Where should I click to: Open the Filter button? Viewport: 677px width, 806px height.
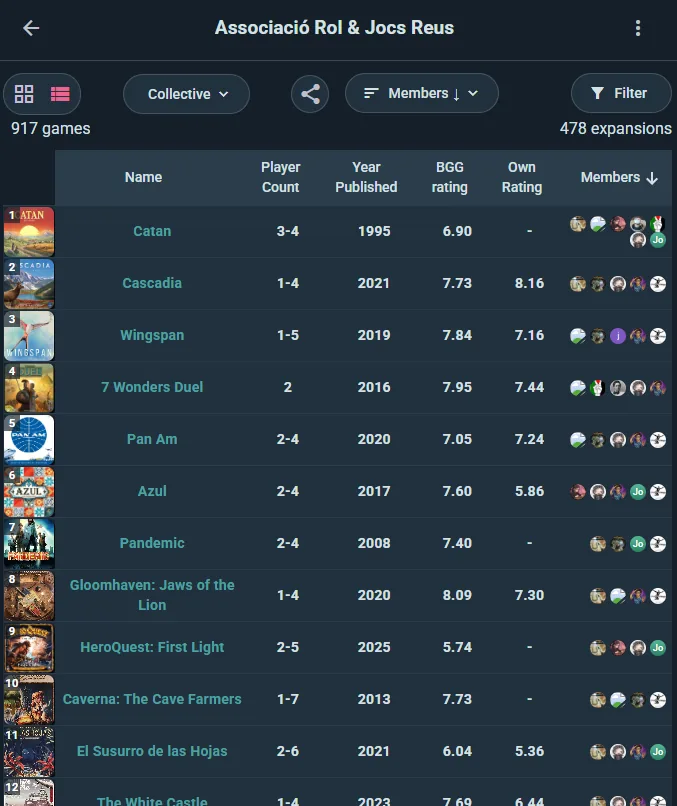tap(621, 93)
